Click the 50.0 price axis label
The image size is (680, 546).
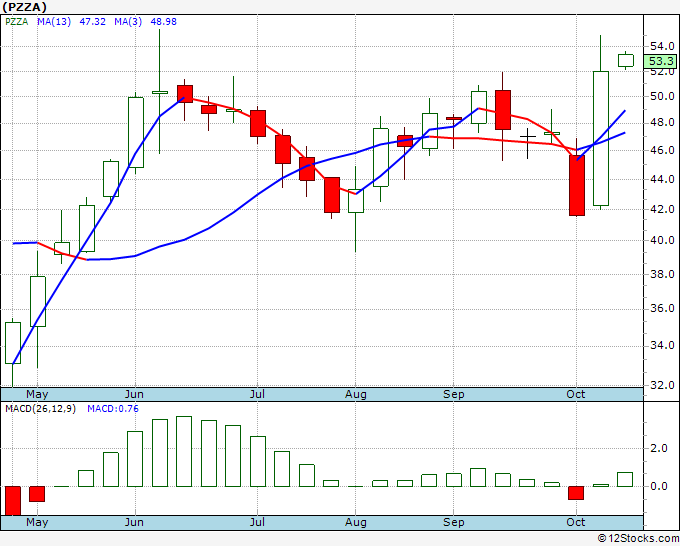pos(662,96)
